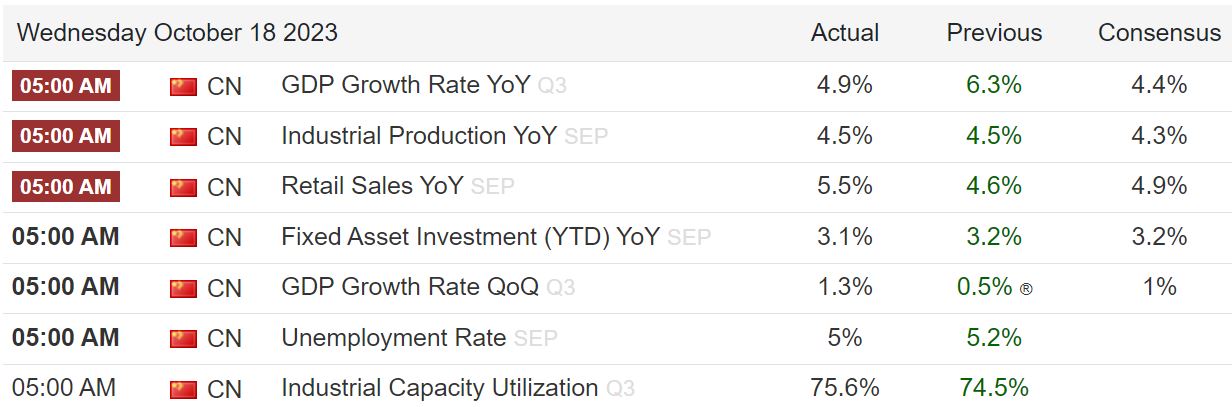The width and height of the screenshot is (1232, 407).
Task: Open the GDP Growth Rate YoY indicator
Action: [406, 85]
